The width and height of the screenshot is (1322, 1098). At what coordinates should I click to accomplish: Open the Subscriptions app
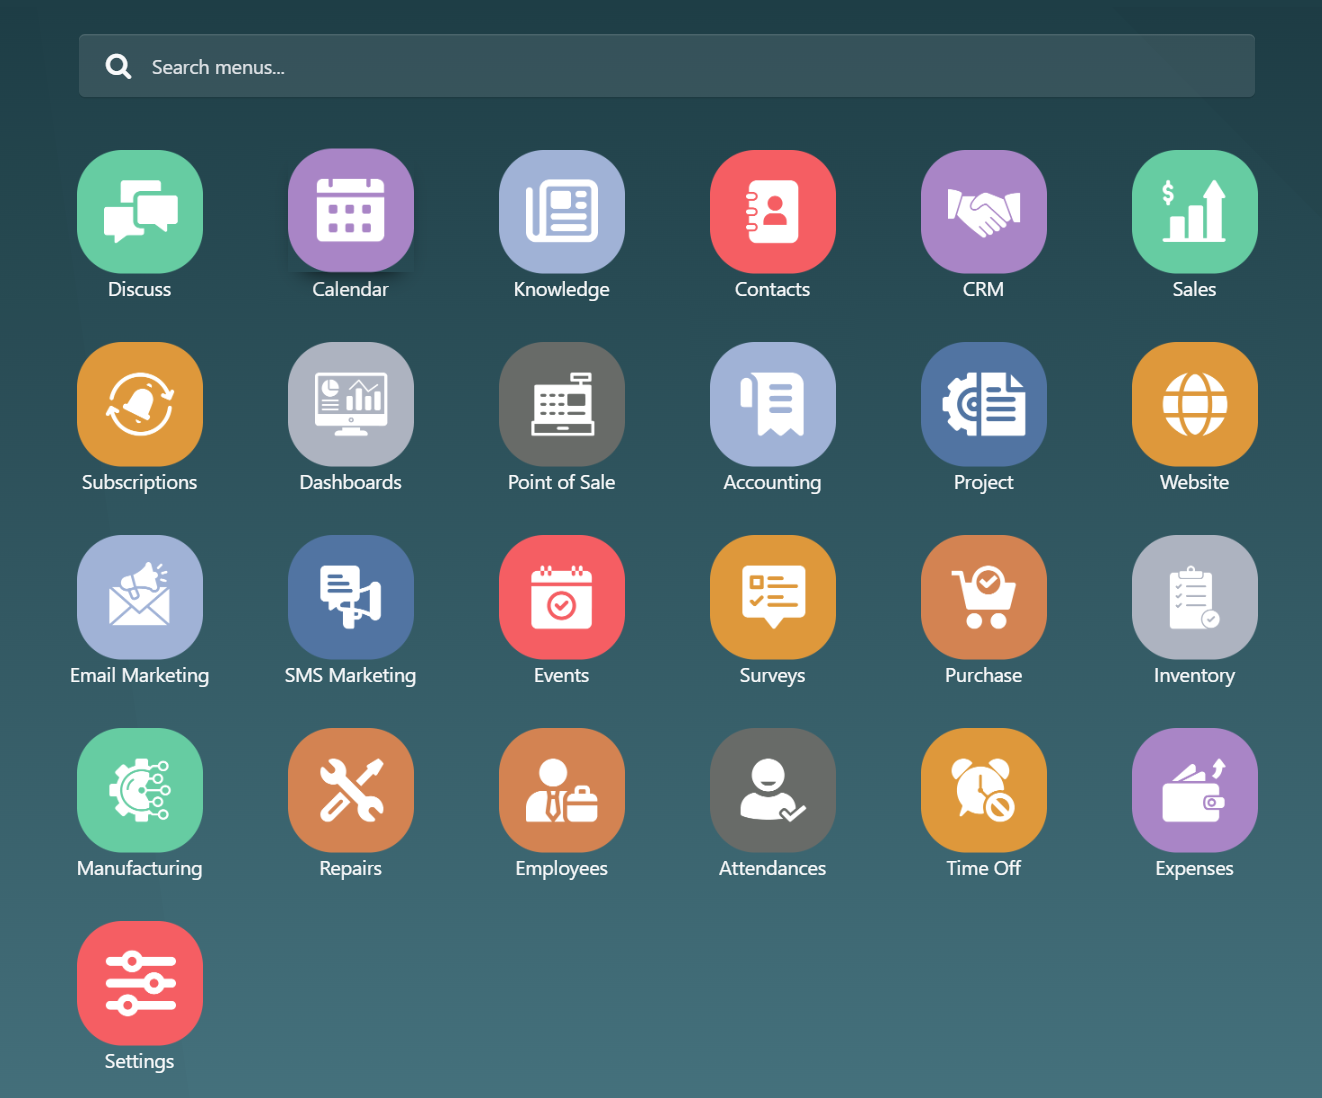click(140, 404)
